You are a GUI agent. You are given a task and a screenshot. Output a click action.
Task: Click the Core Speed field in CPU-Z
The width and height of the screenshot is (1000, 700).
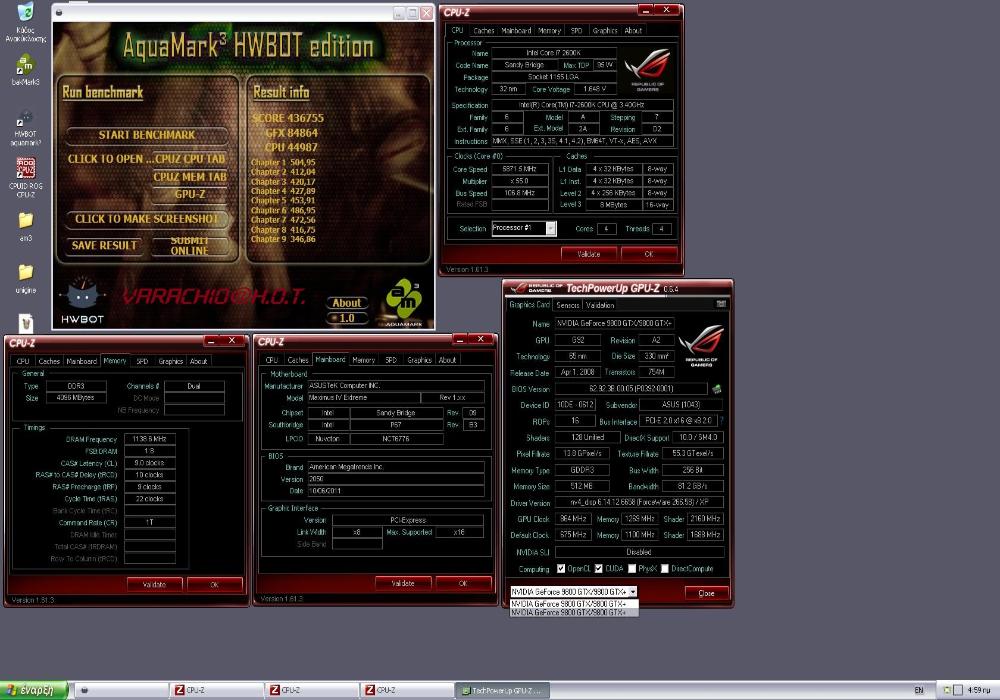click(520, 170)
